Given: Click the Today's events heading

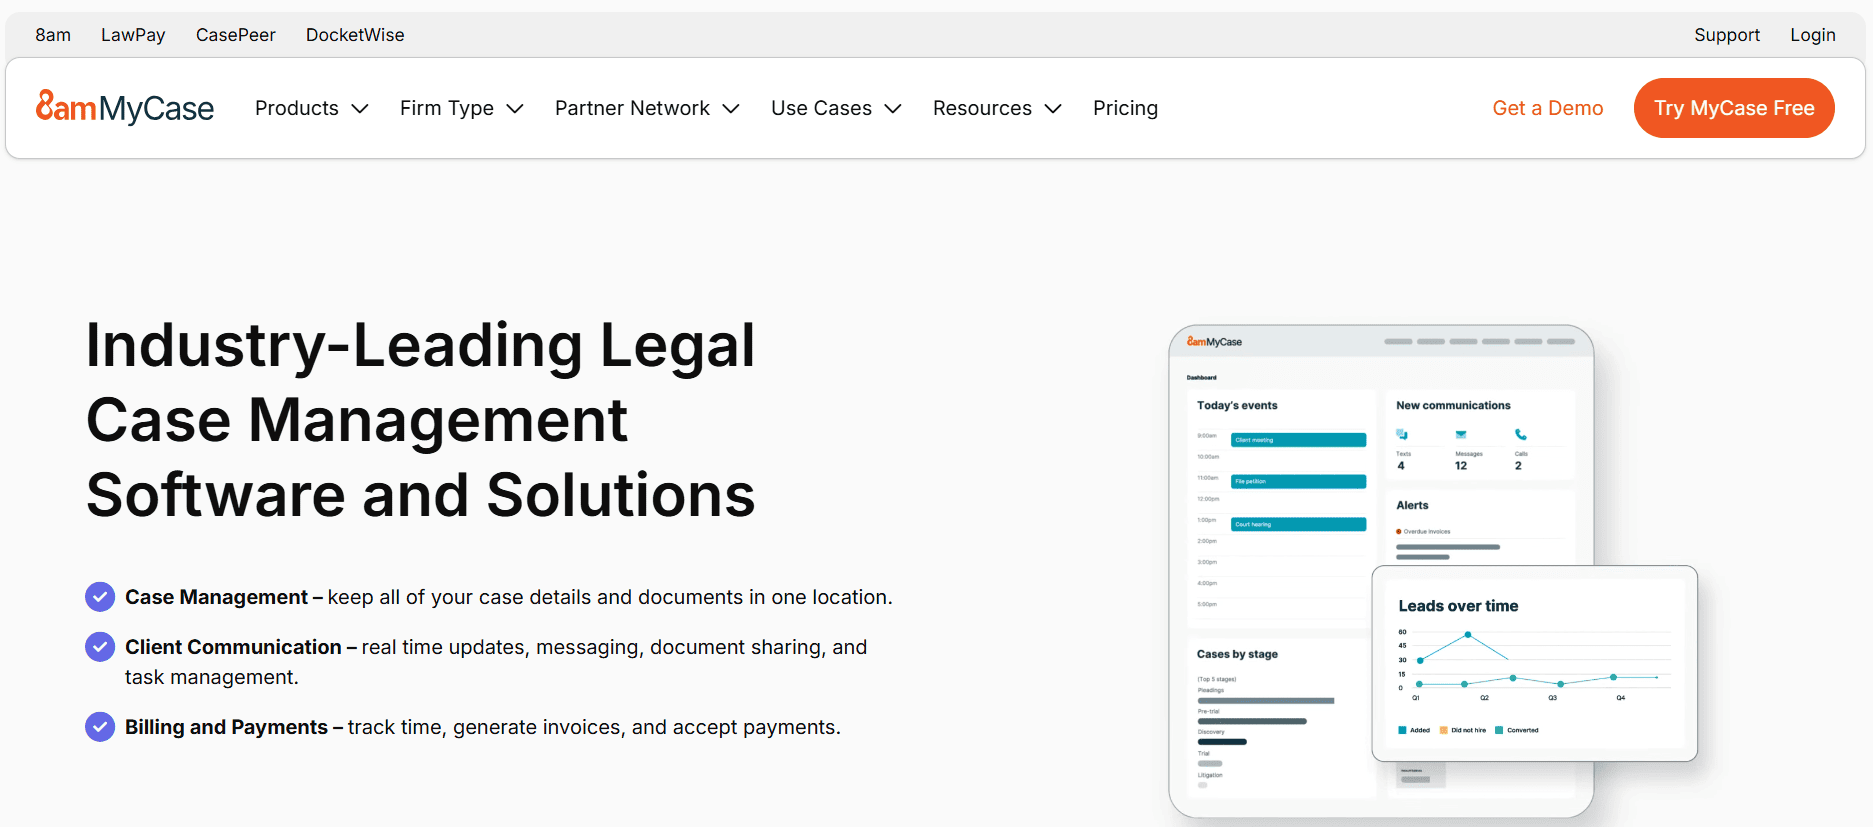Looking at the screenshot, I should (1237, 405).
